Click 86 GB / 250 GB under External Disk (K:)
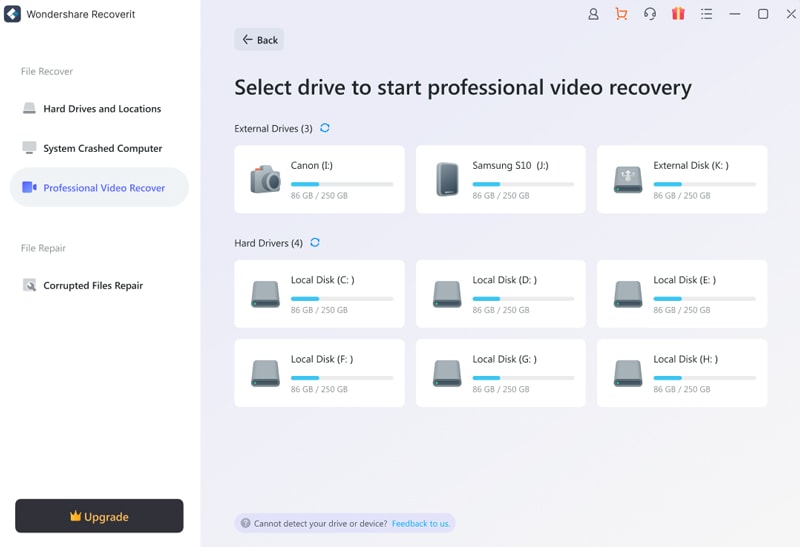Viewport: 800px width, 547px height. [x=682, y=195]
